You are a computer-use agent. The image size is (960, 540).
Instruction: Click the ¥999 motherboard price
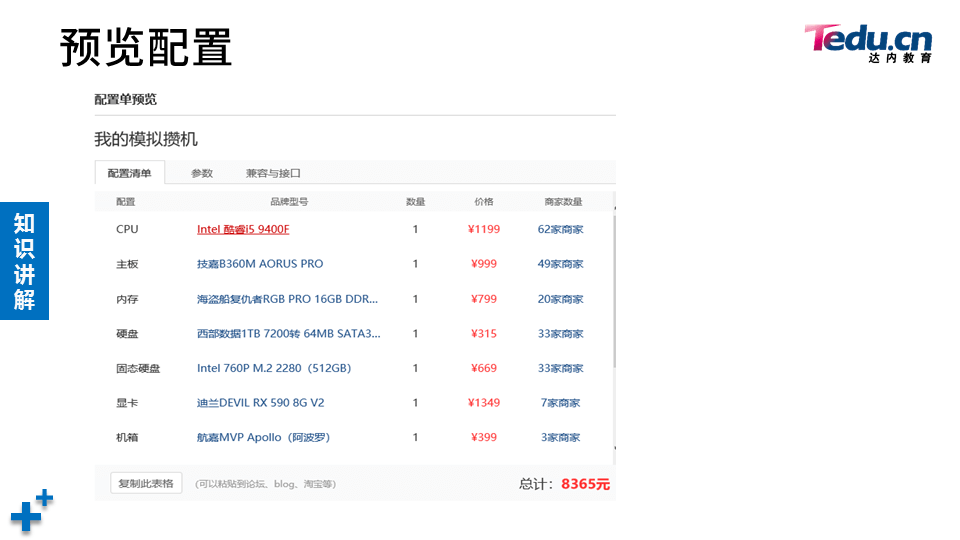(484, 264)
